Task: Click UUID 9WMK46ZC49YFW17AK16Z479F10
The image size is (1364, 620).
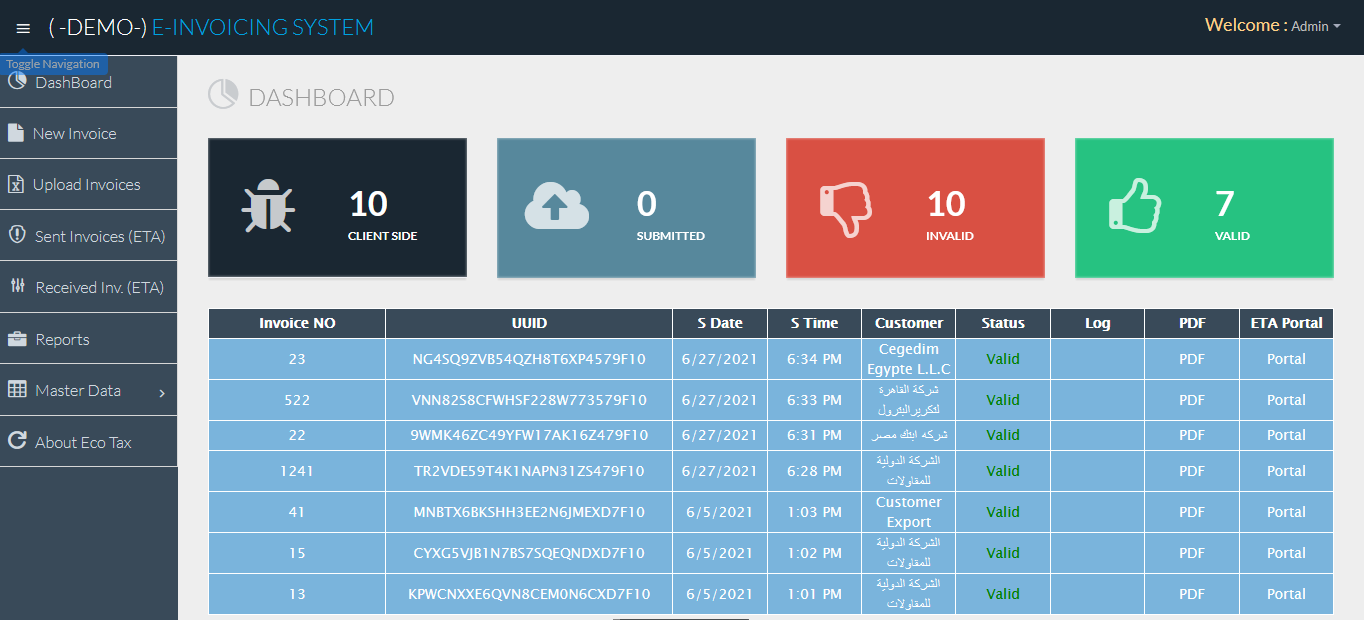Action: point(529,435)
